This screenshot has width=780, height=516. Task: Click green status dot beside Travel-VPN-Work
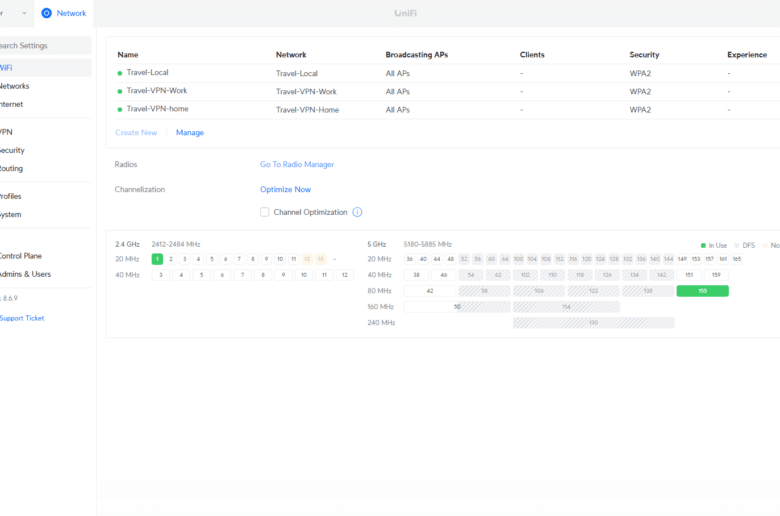pos(119,92)
